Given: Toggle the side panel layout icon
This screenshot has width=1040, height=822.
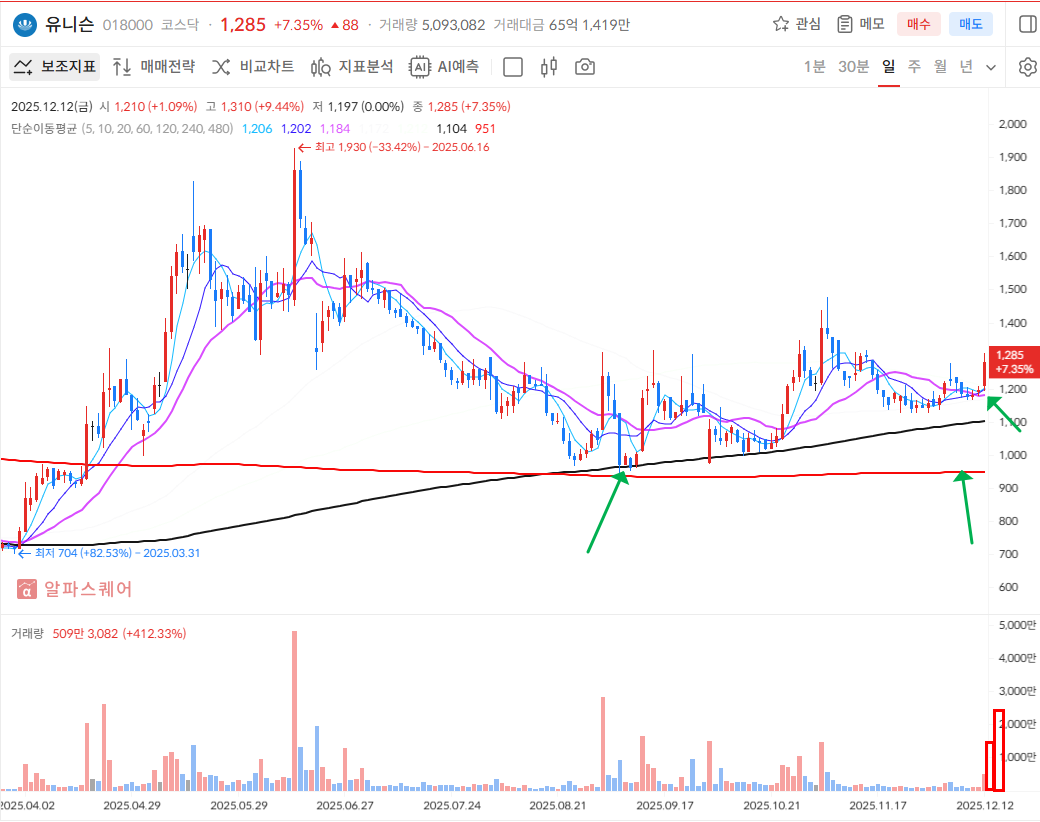Looking at the screenshot, I should (1026, 24).
